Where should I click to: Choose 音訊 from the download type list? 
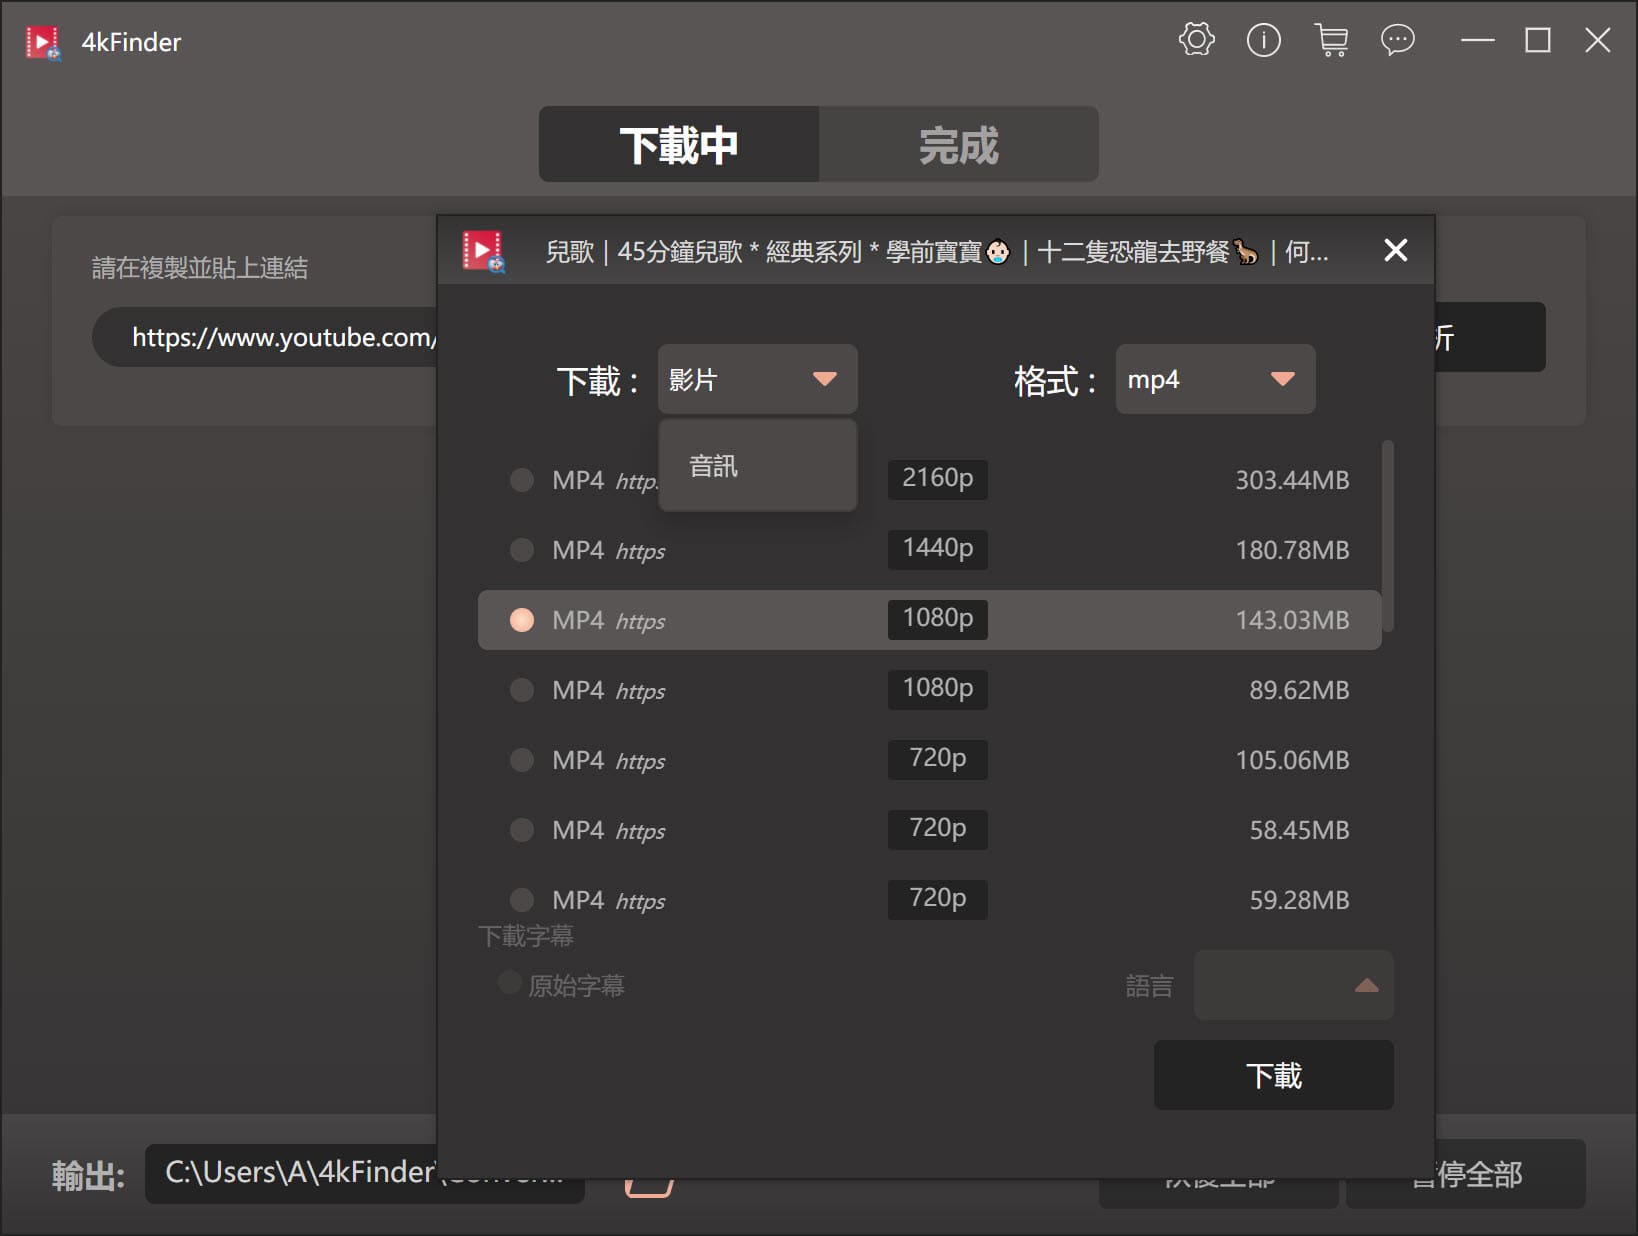point(757,466)
